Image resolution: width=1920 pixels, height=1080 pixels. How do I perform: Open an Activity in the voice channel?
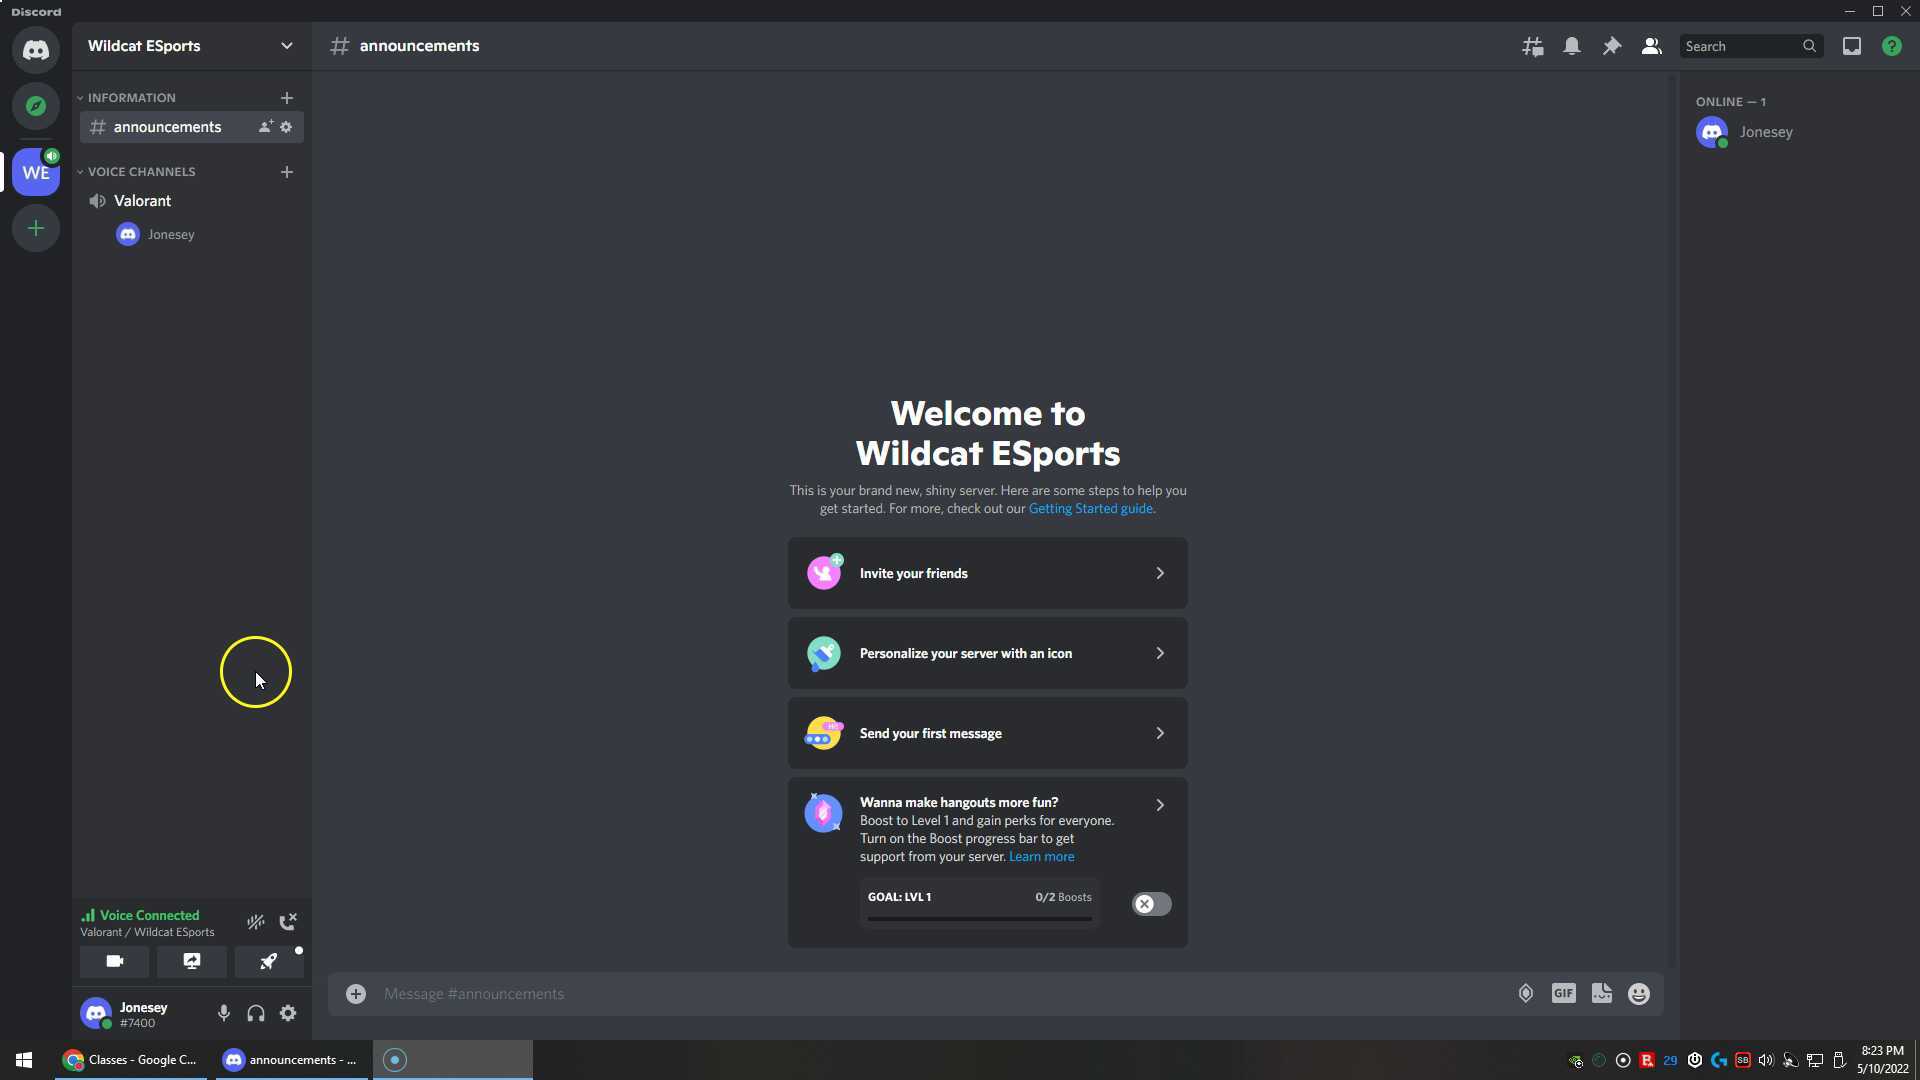pos(268,961)
